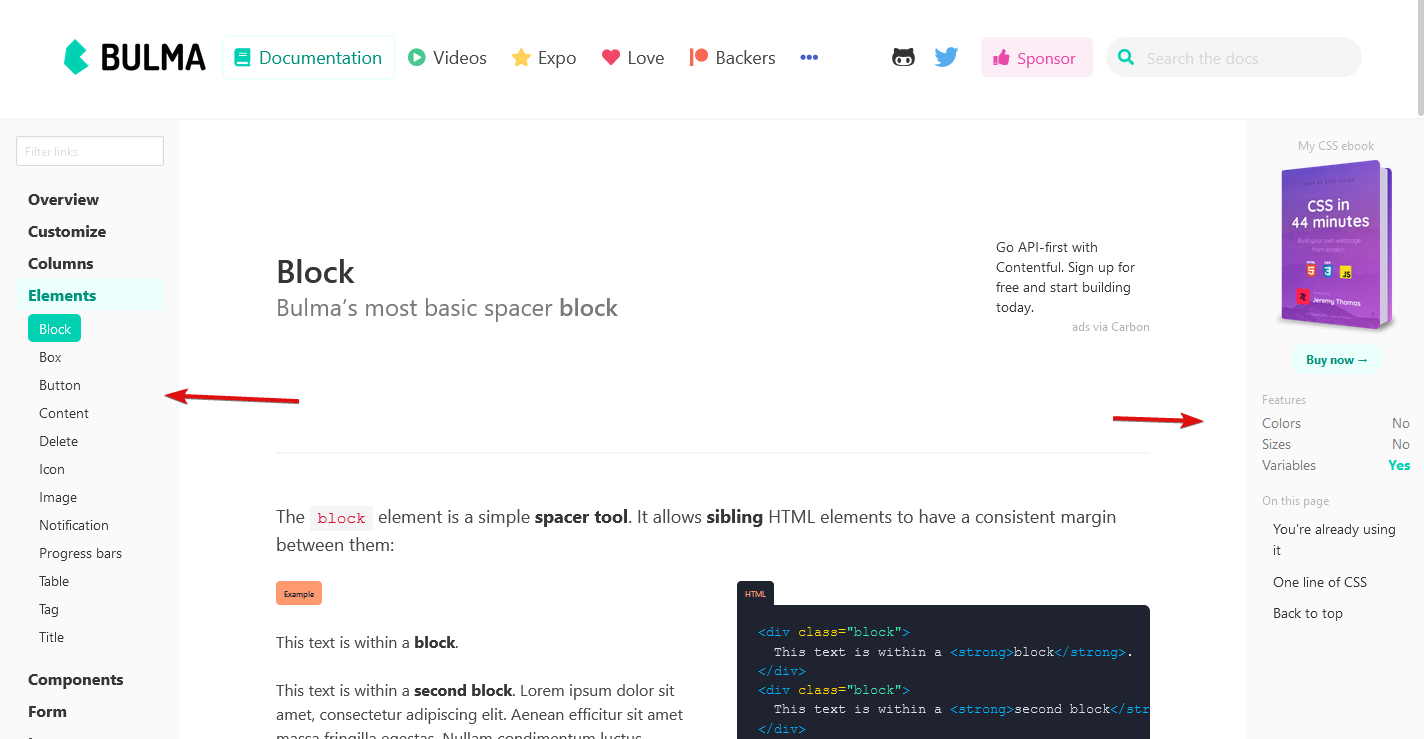Click the flag icon next to Backers
This screenshot has height=739, width=1424.
[697, 57]
